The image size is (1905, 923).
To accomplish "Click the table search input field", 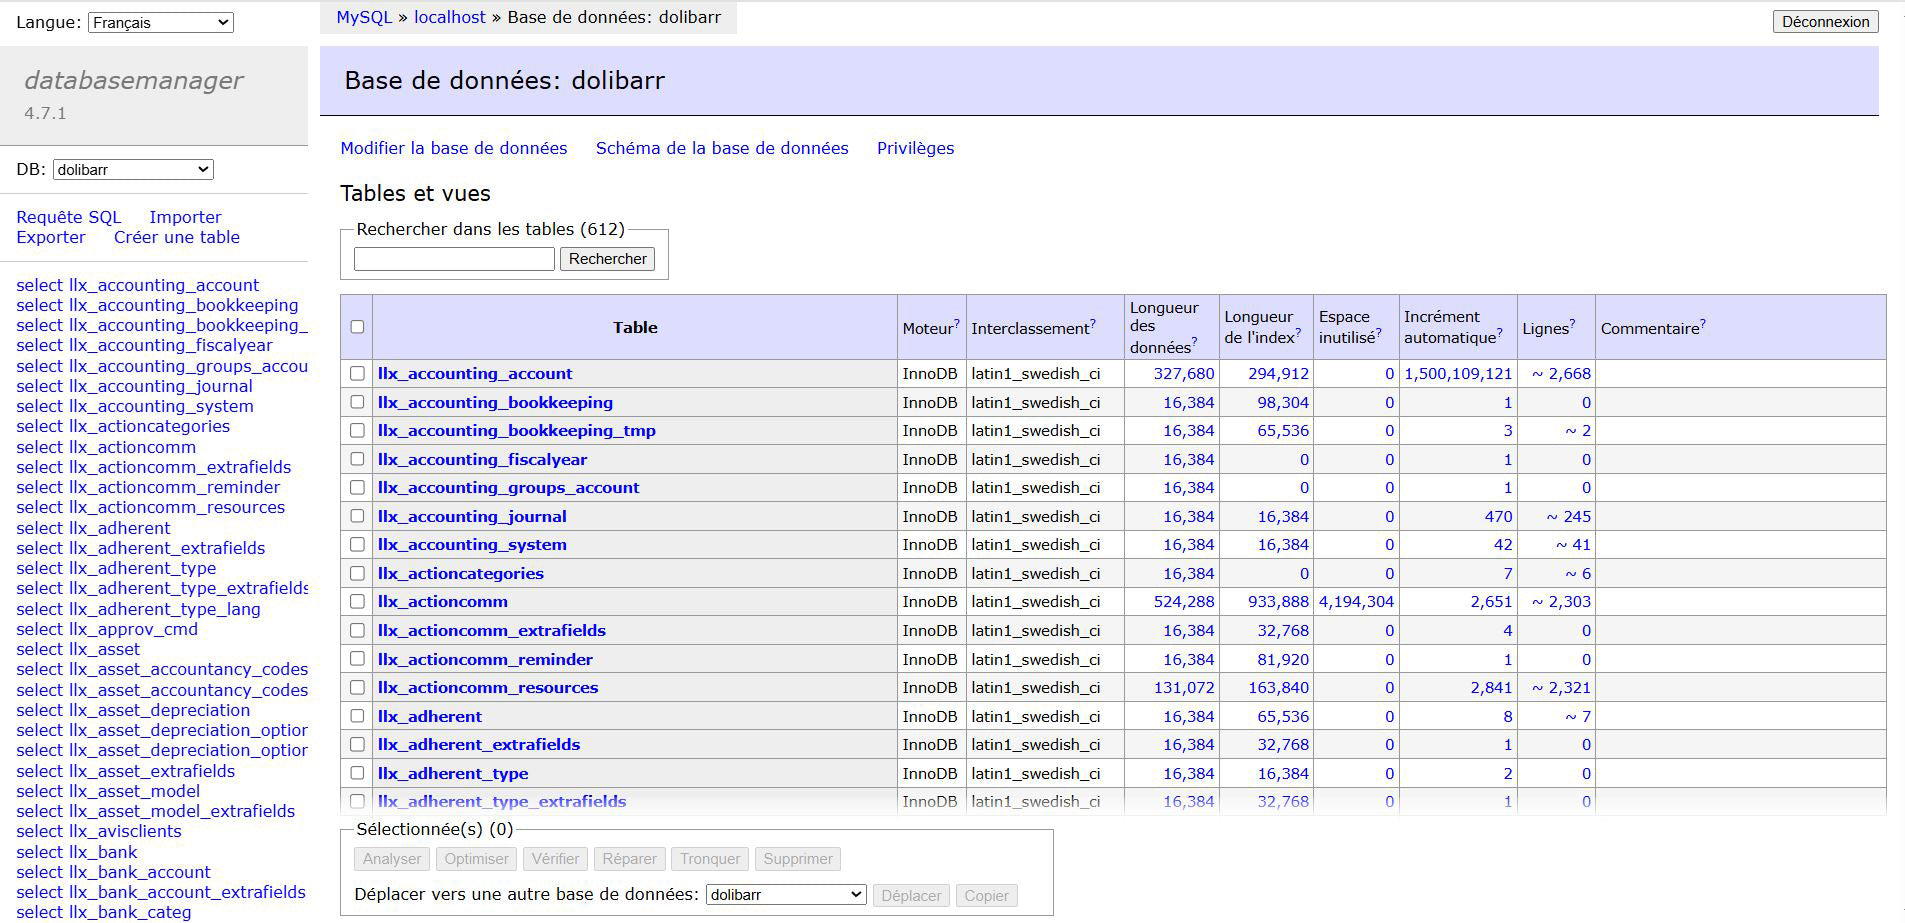I will pyautogui.click(x=454, y=259).
